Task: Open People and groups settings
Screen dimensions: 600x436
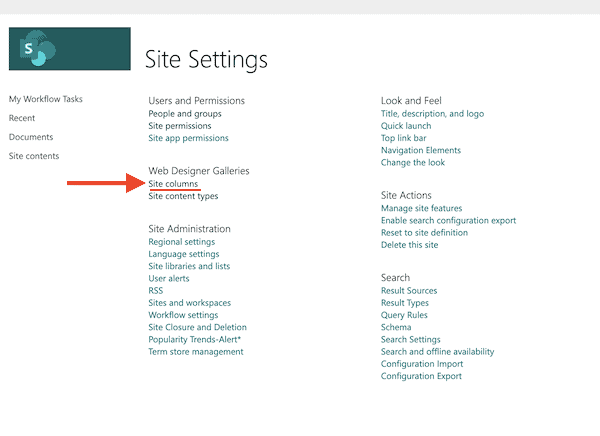Action: click(185, 114)
